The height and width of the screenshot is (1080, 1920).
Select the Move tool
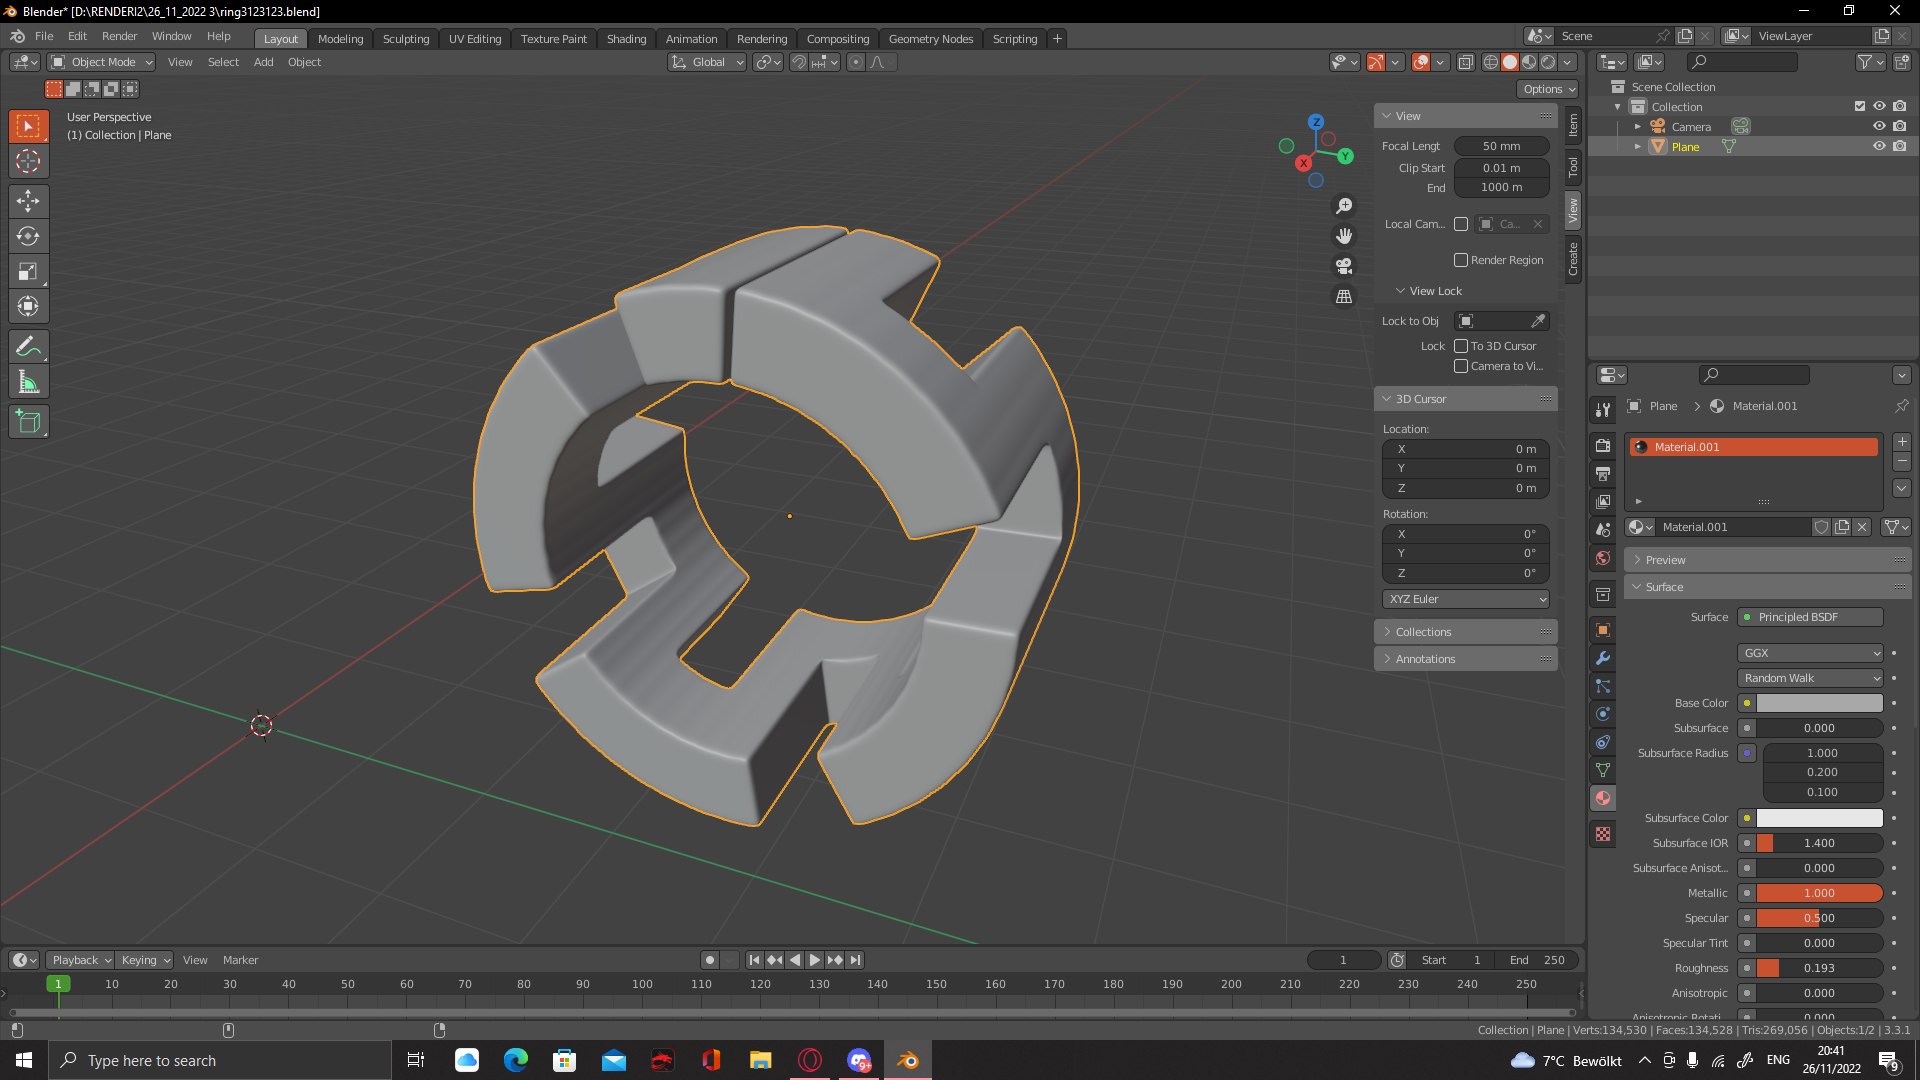(28, 201)
